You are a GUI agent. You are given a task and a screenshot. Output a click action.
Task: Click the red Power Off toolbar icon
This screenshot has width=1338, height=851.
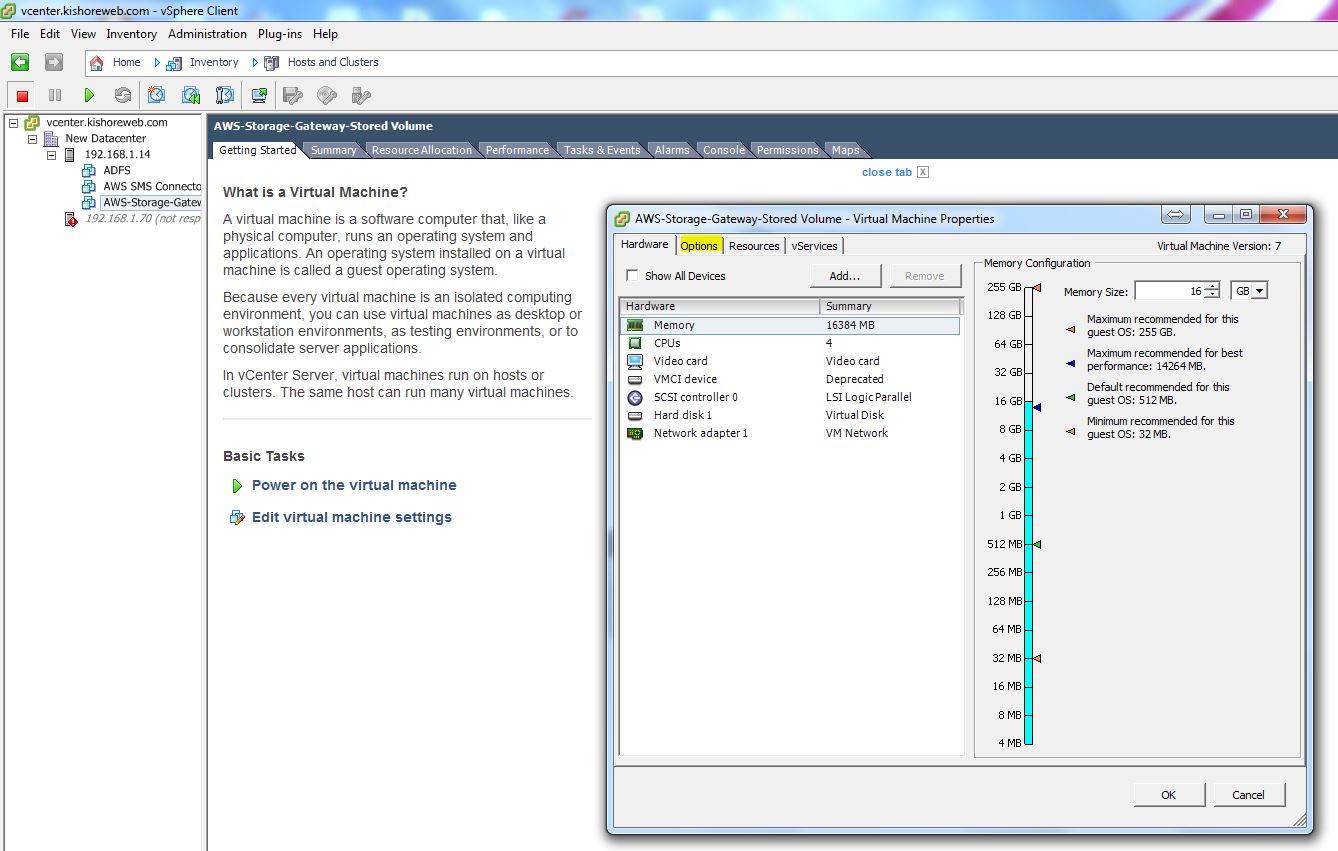[x=22, y=95]
